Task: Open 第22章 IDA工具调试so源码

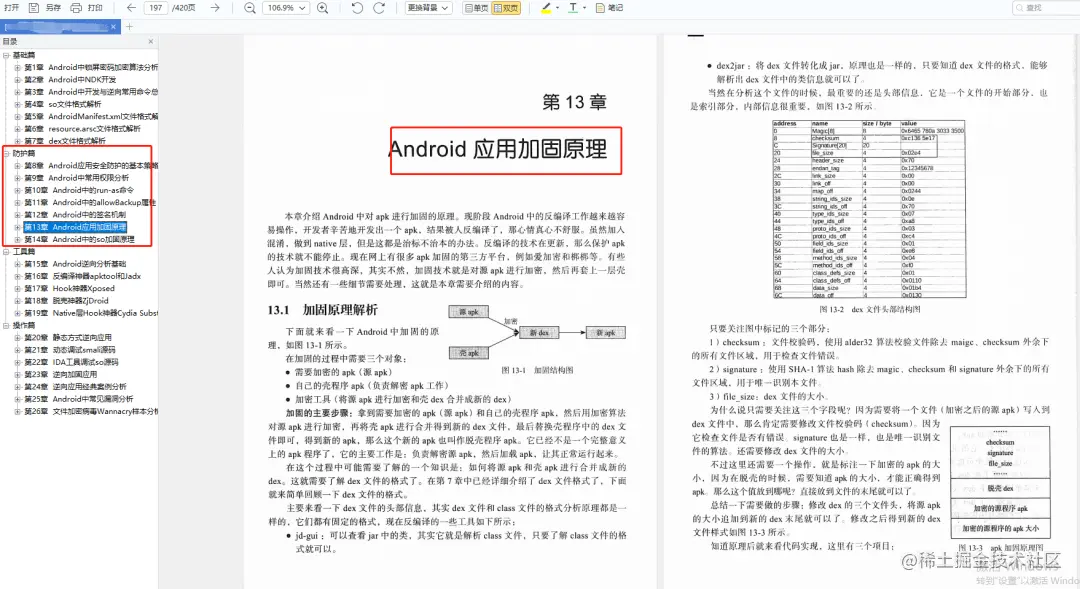Action: 72,362
